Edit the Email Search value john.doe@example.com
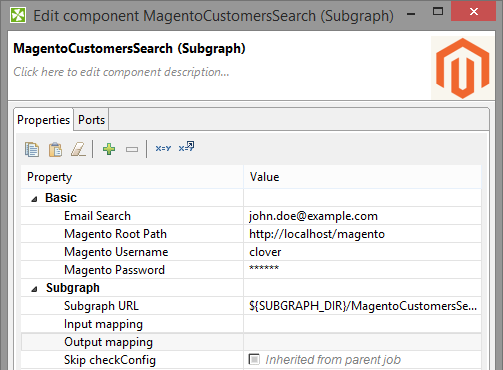 (362, 216)
